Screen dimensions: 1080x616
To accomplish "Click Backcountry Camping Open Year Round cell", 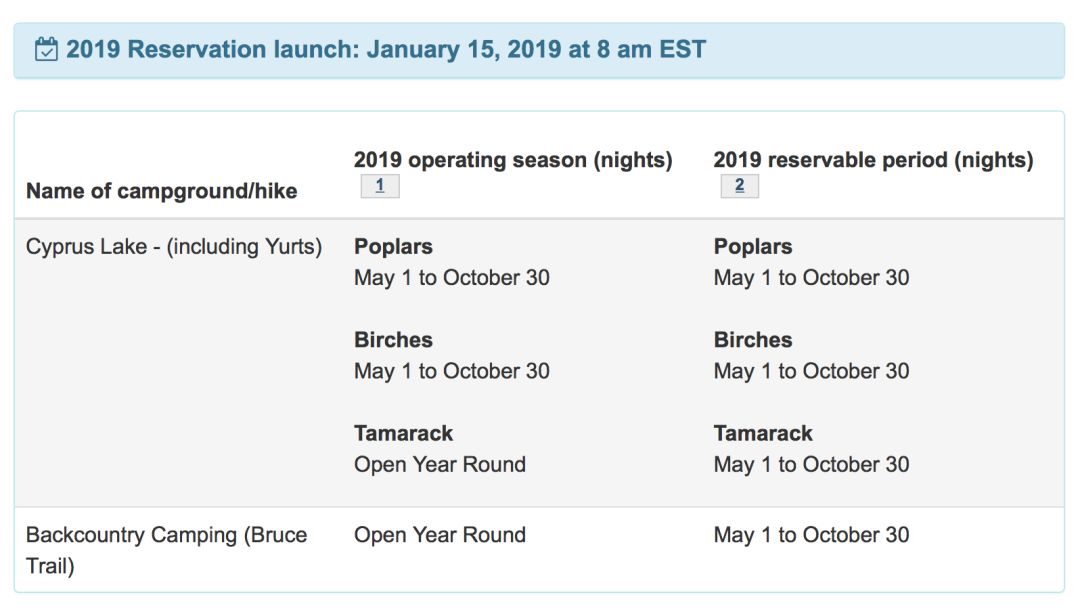I will [440, 535].
